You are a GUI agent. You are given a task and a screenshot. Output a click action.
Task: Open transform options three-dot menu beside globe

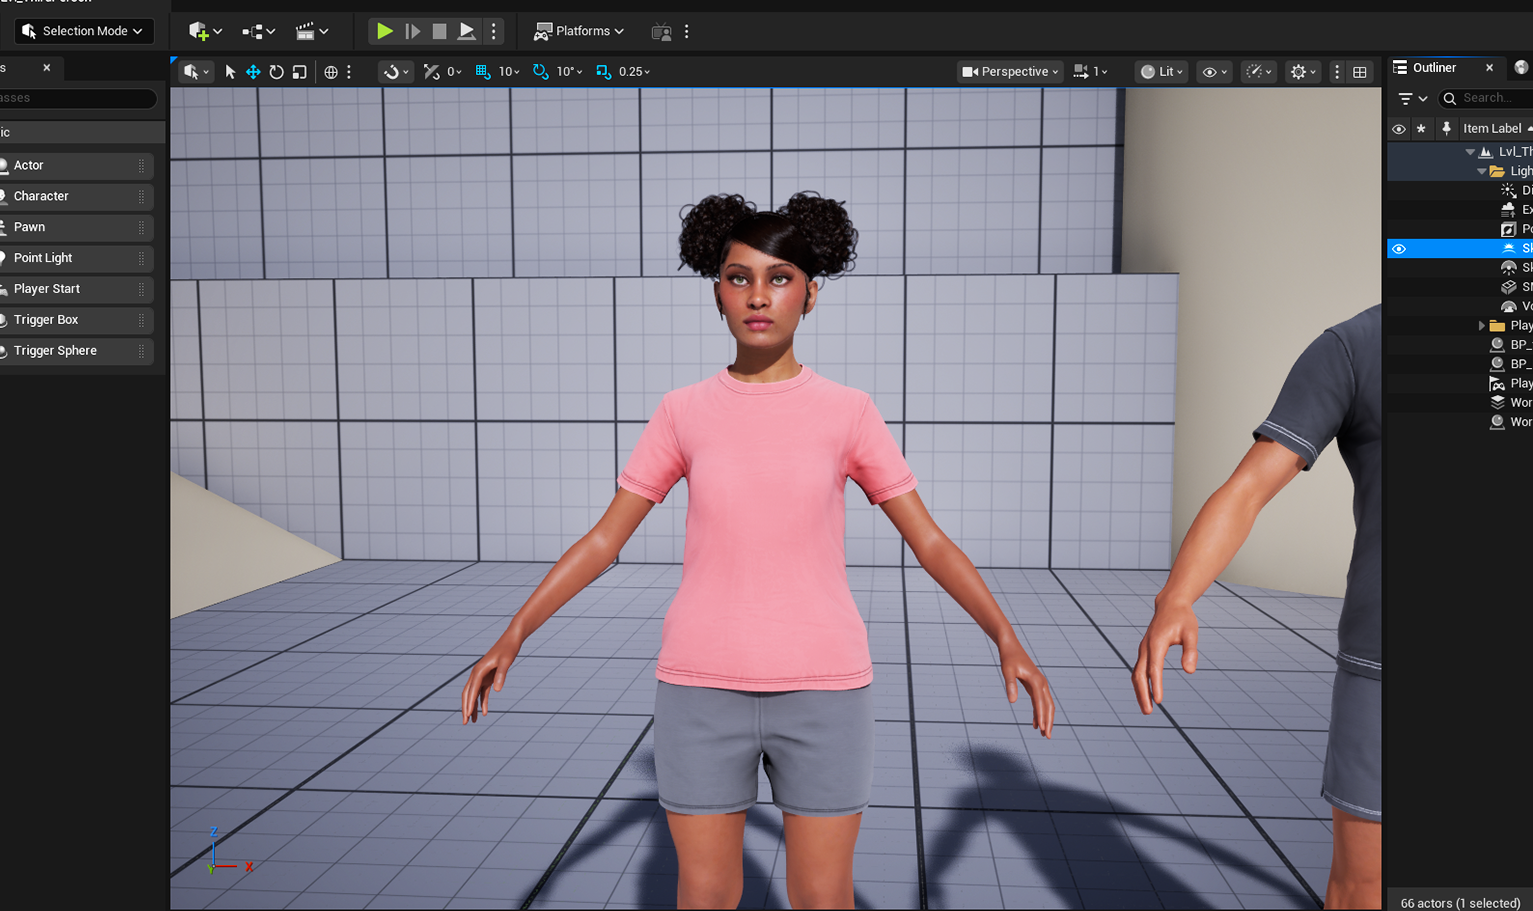[349, 71]
